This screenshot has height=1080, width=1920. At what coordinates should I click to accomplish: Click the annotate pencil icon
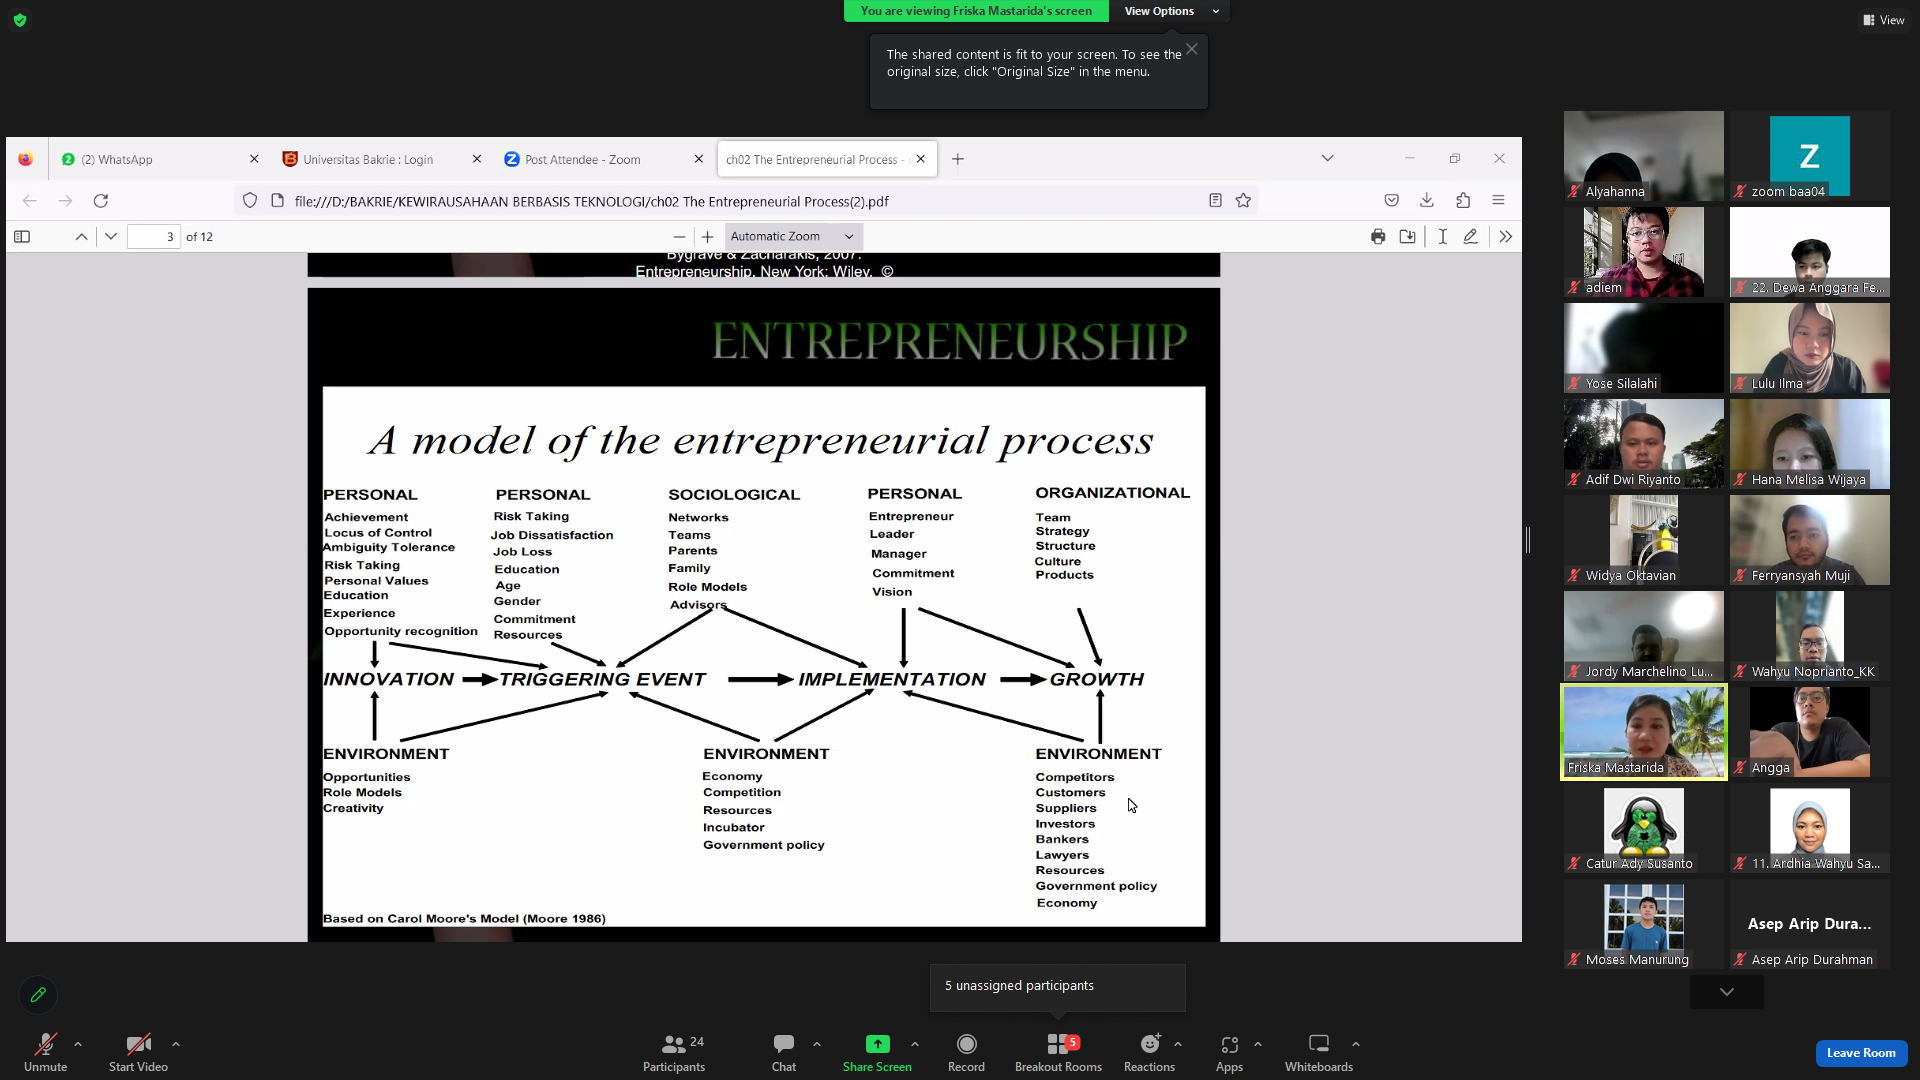38,995
